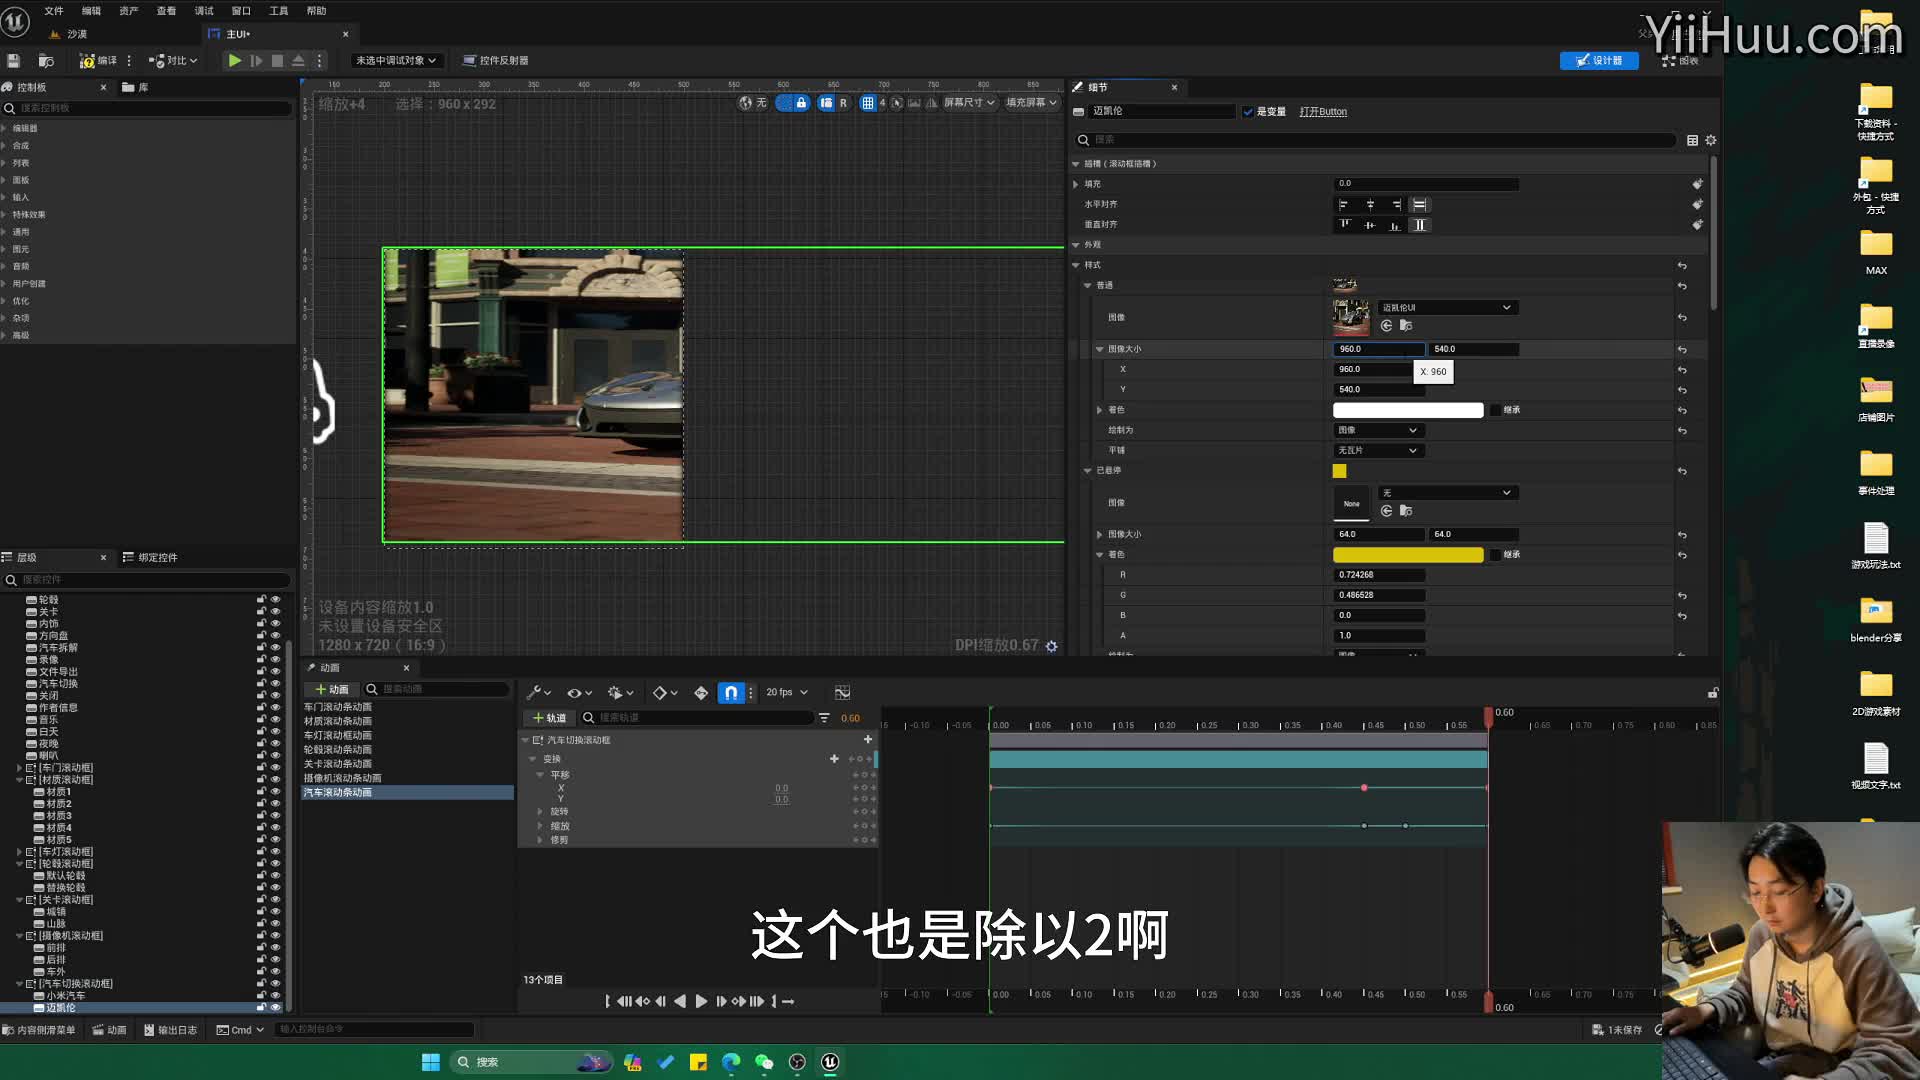Screen dimensions: 1920x1080
Task: Collapse the [材质滚动框] tree node
Action: click(x=19, y=780)
